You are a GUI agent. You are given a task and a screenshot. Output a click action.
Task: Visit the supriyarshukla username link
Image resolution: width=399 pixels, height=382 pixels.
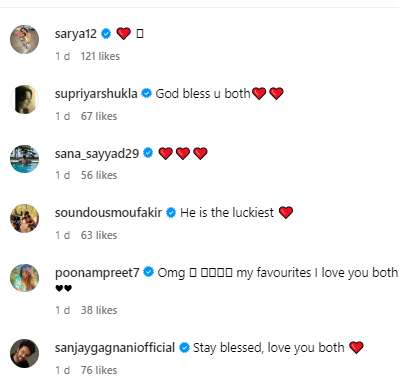coord(96,94)
